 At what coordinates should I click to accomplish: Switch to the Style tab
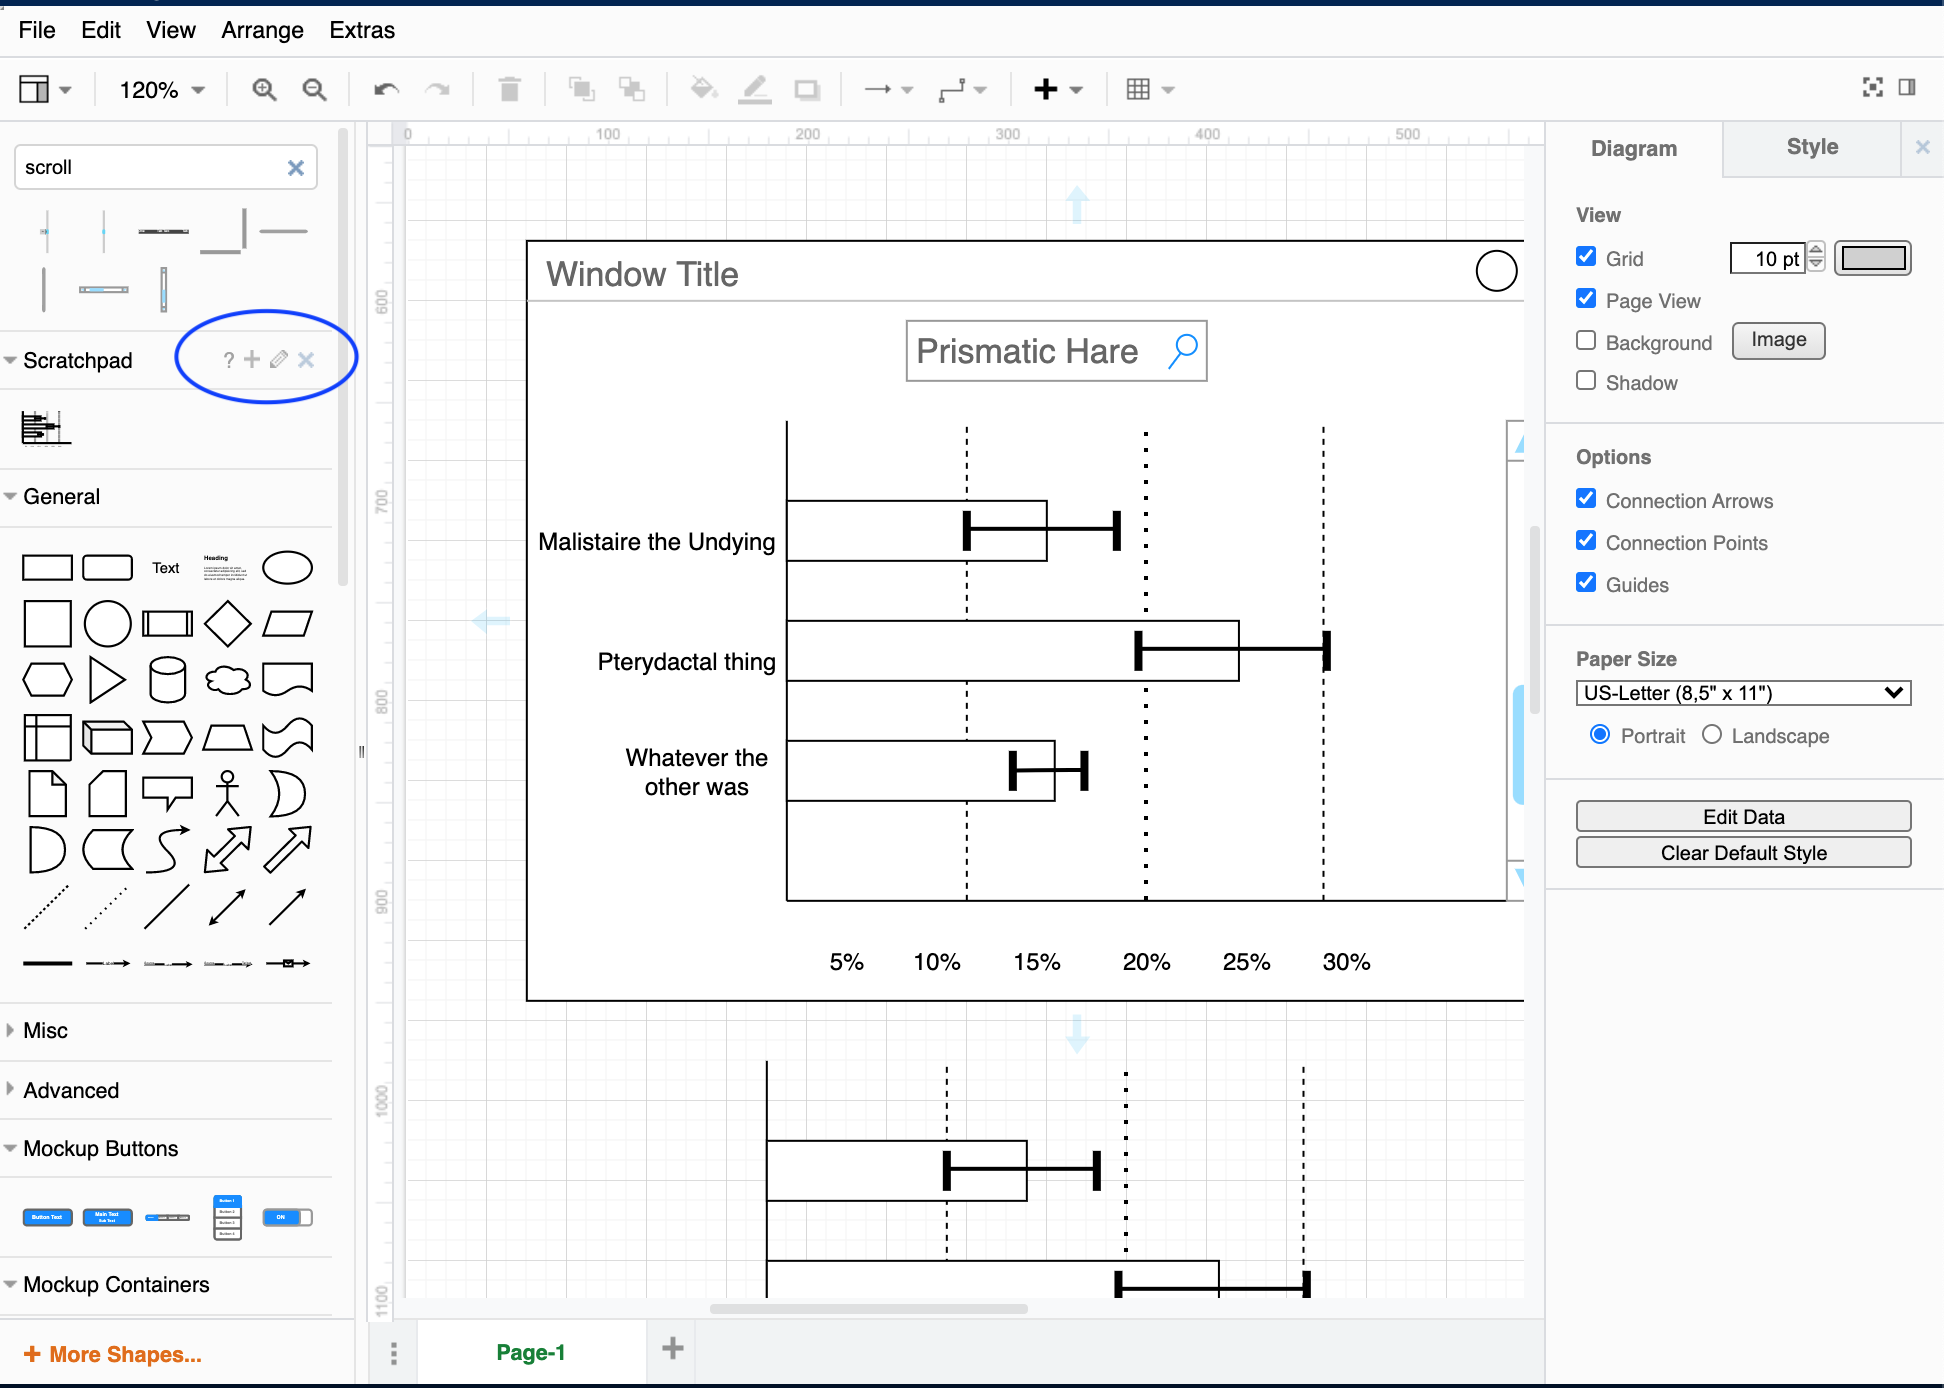click(x=1812, y=147)
